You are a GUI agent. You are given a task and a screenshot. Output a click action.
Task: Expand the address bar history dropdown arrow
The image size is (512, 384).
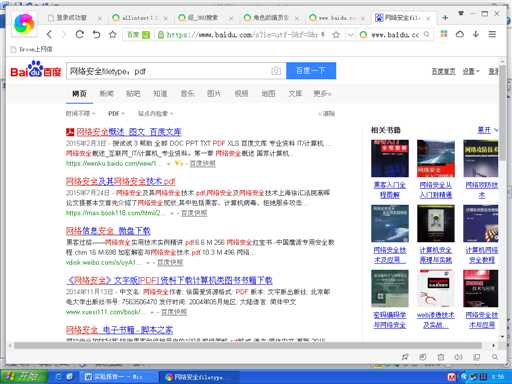coord(350,35)
